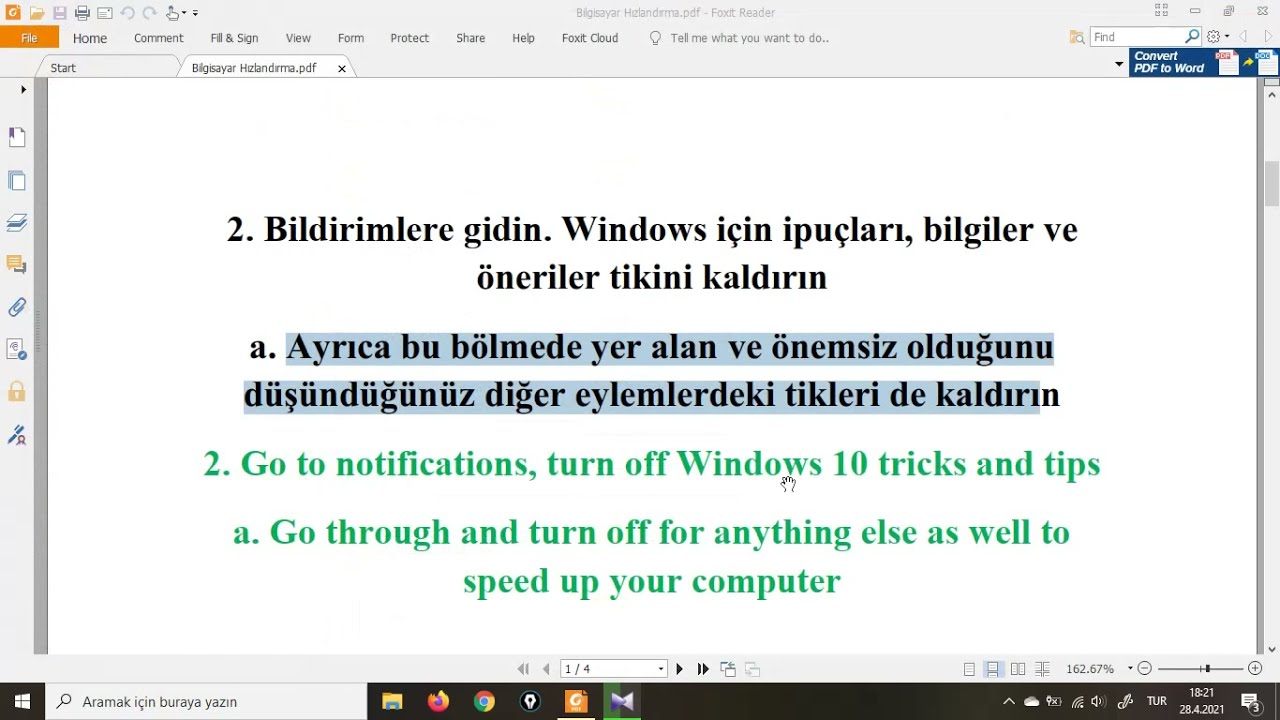Open the Comments panel icon
Image resolution: width=1280 pixels, height=720 pixels.
point(17,265)
